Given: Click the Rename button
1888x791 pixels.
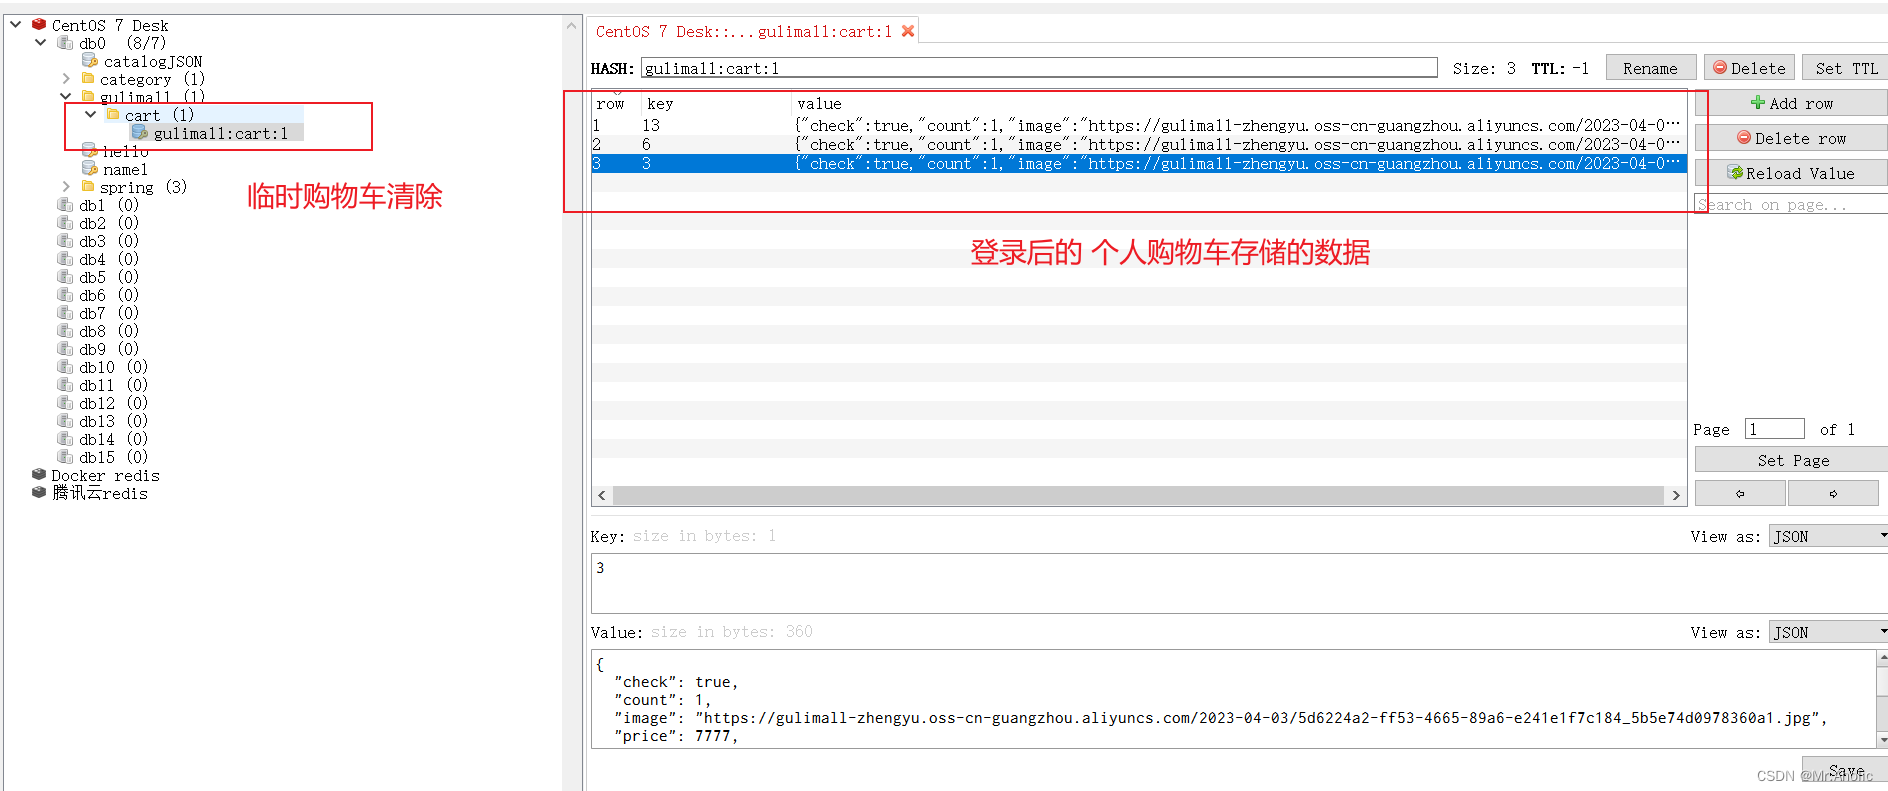Looking at the screenshot, I should coord(1651,68).
